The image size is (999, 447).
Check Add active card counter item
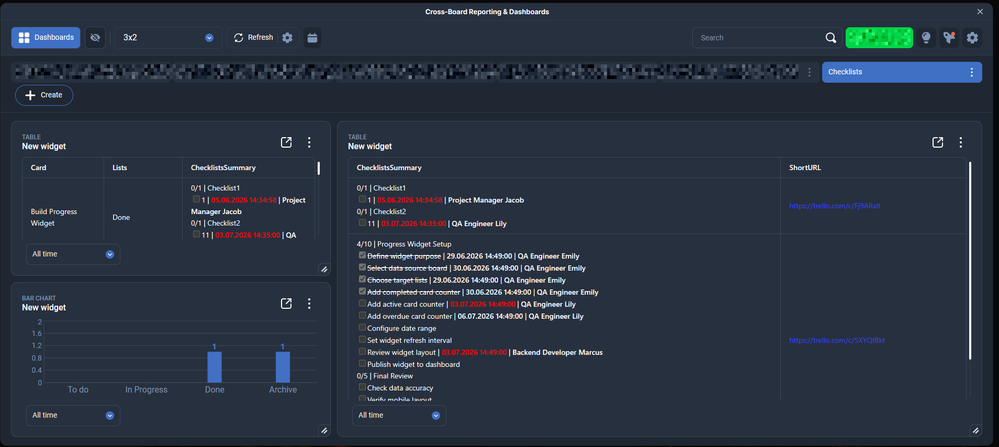[363, 304]
